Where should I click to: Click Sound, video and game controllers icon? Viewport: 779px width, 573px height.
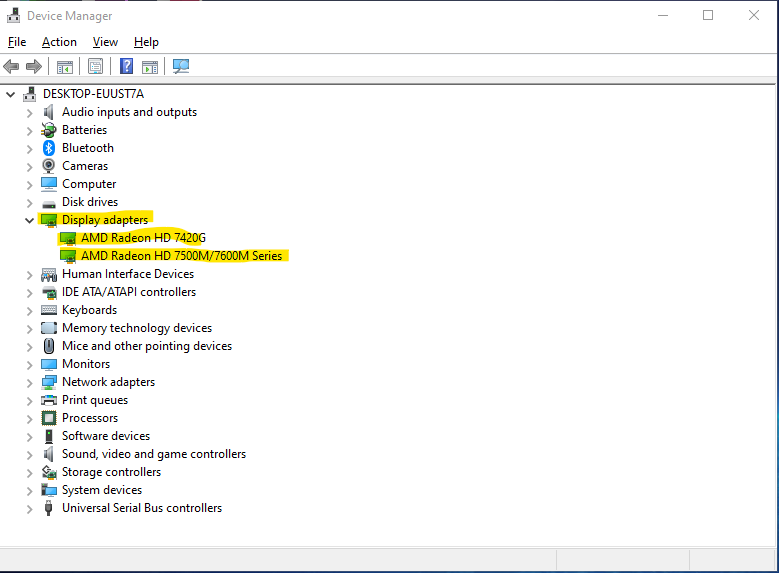[49, 454]
